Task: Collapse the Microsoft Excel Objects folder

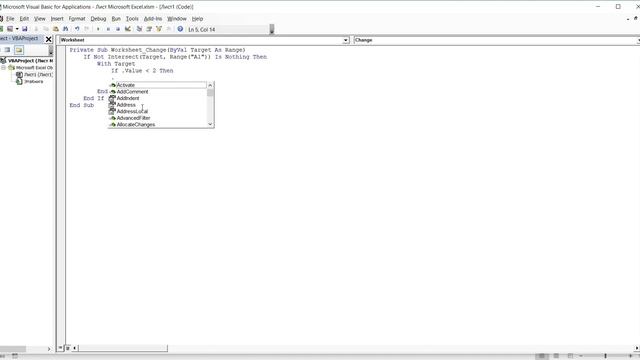Action: click(x=3, y=67)
